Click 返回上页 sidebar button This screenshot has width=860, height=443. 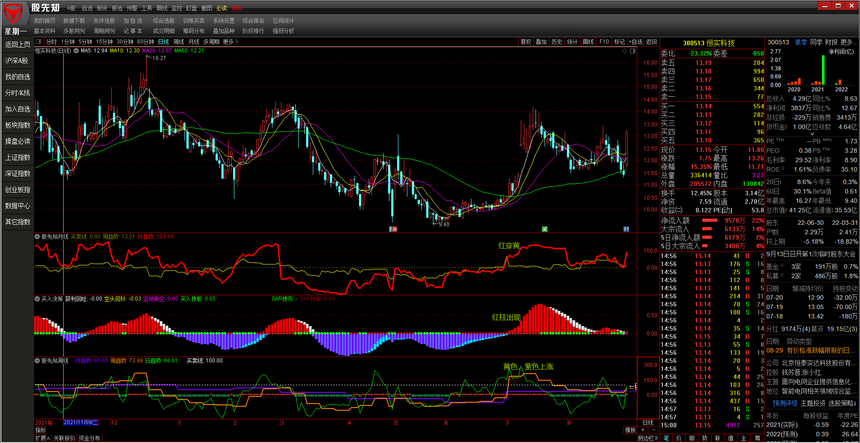point(17,44)
